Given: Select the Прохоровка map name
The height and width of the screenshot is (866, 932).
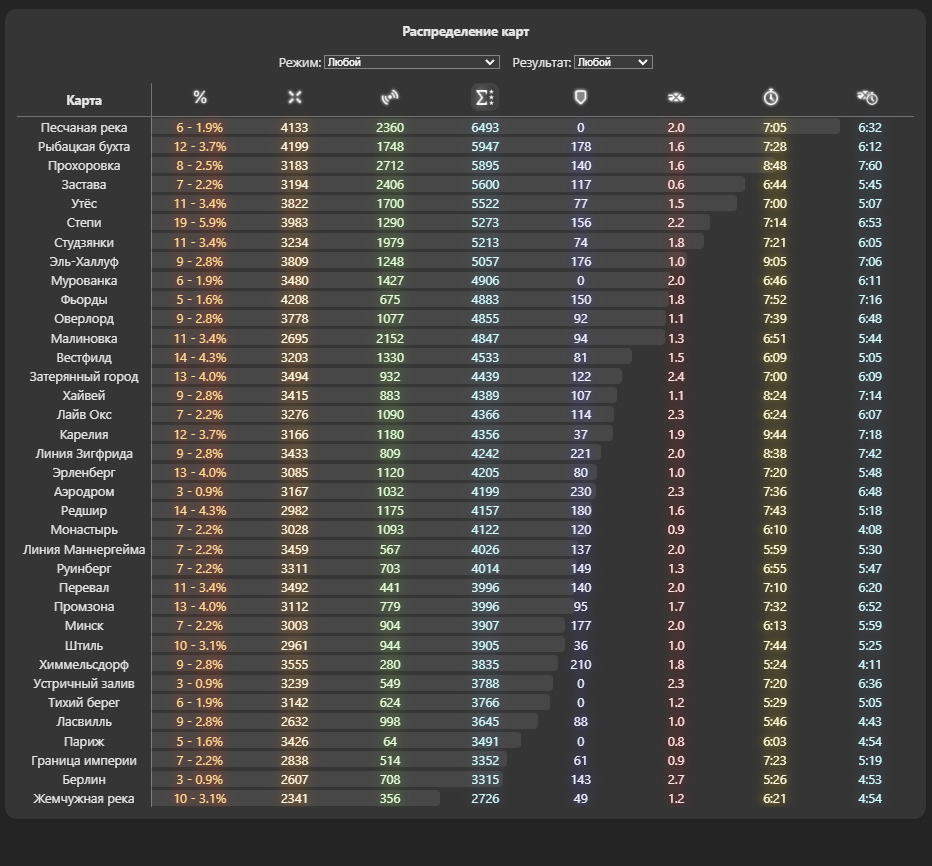Looking at the screenshot, I should point(84,166).
